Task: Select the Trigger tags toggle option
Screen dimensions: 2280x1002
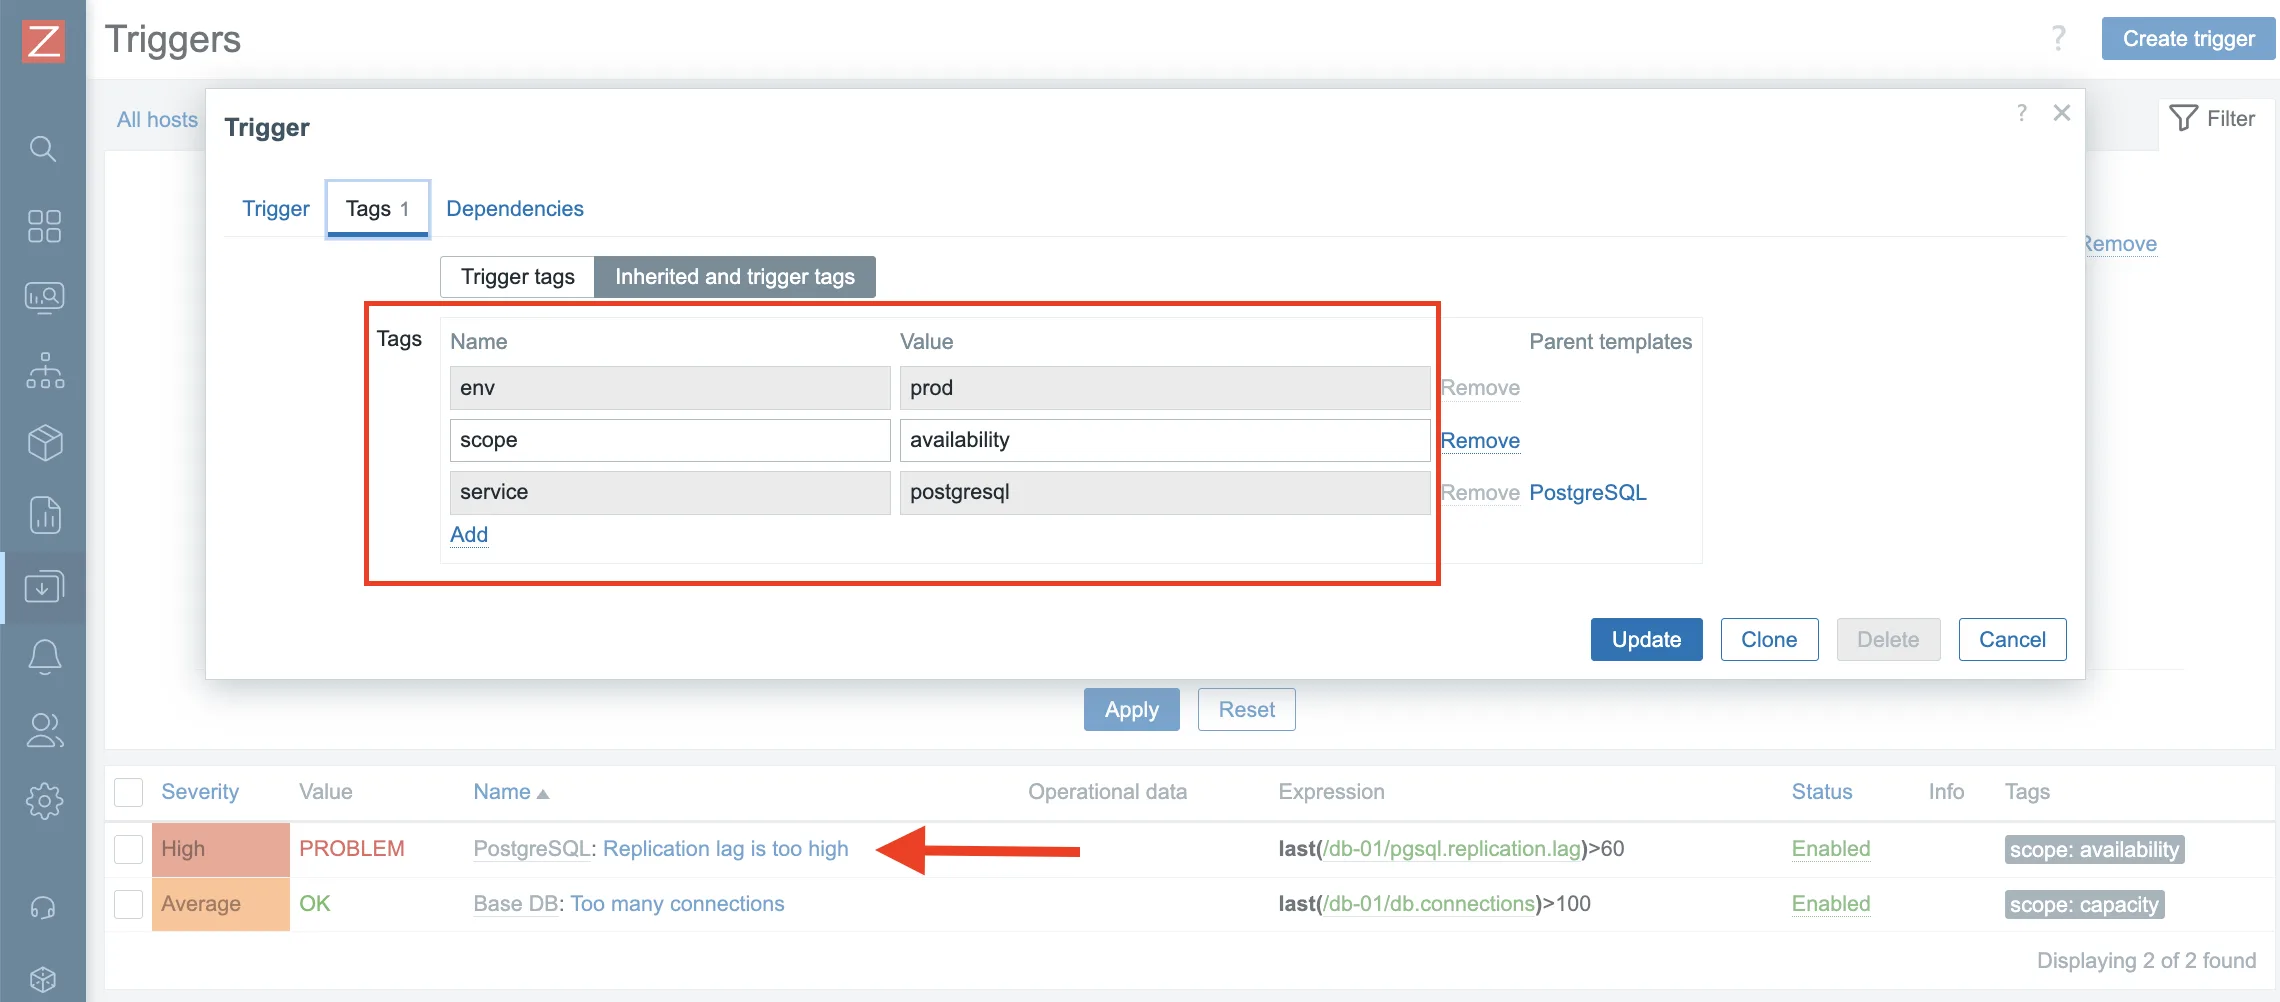Action: [518, 277]
